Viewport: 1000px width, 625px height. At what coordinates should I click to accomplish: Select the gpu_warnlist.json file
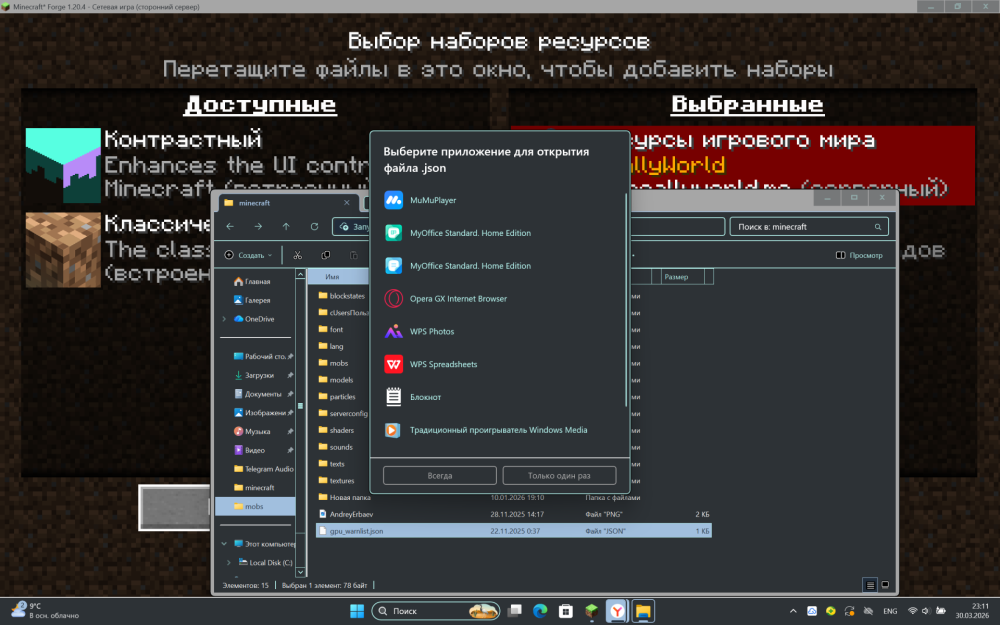point(513,531)
